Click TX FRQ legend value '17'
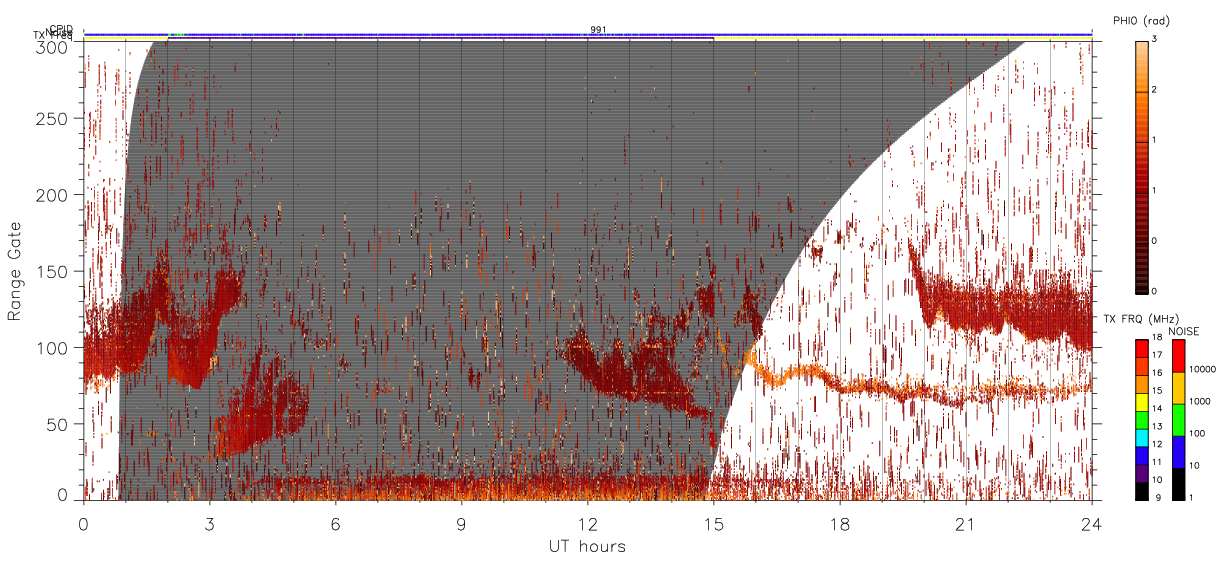 point(1157,355)
